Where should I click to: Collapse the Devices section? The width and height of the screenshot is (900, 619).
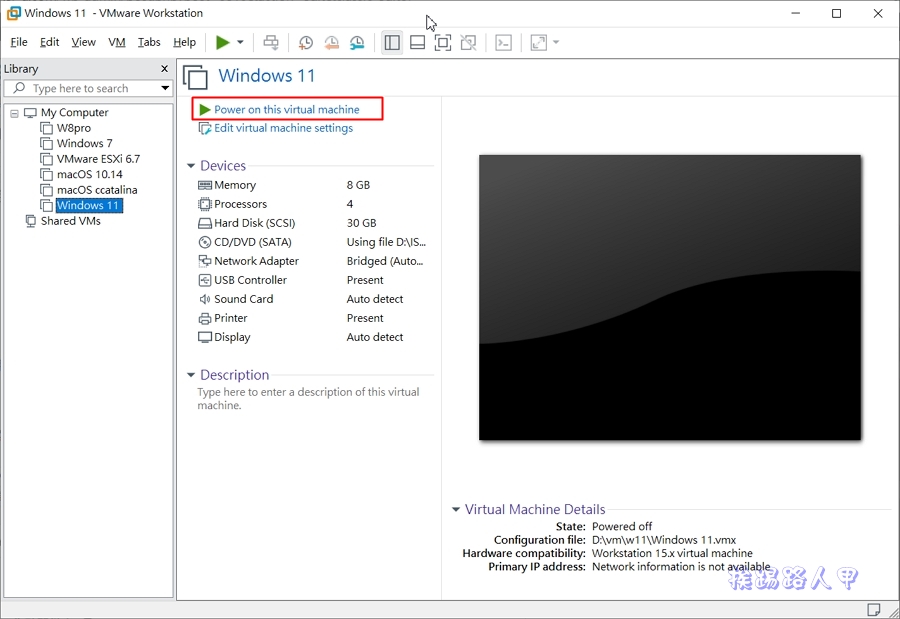click(191, 165)
